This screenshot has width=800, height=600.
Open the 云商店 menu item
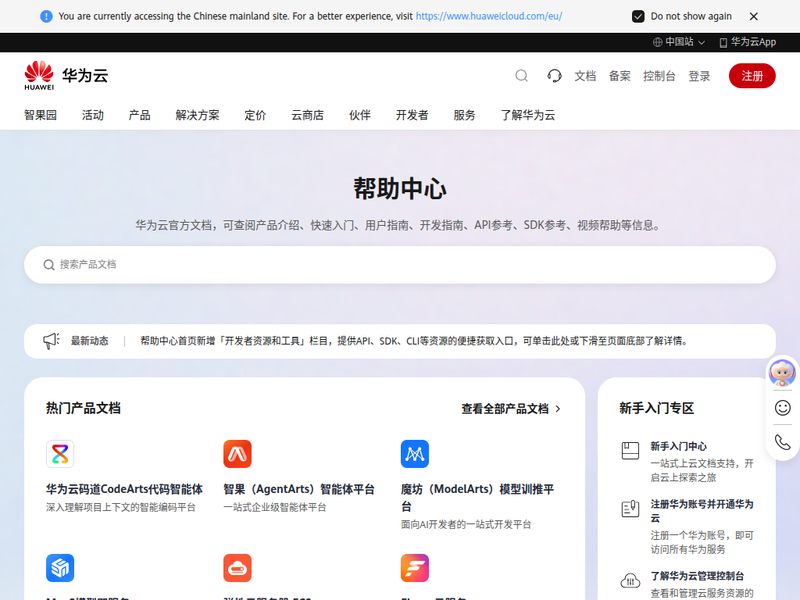pyautogui.click(x=308, y=115)
